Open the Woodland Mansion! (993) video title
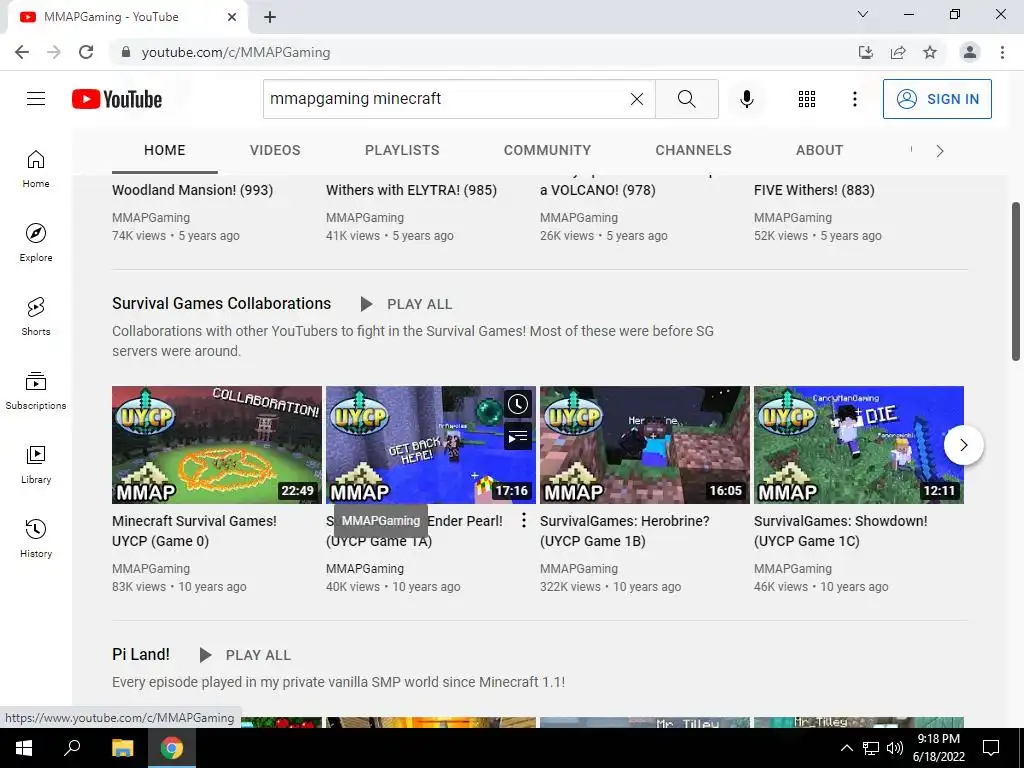The height and width of the screenshot is (768, 1024). click(193, 190)
